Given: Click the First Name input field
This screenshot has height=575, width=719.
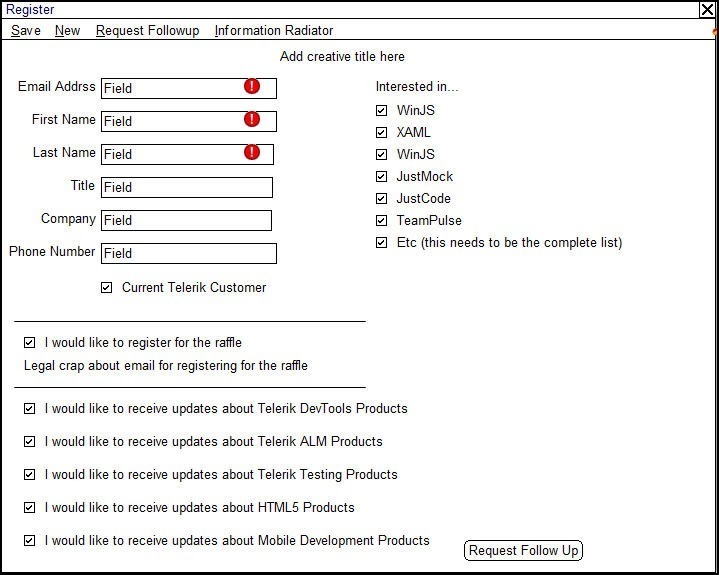Looking at the screenshot, I should click(x=189, y=121).
